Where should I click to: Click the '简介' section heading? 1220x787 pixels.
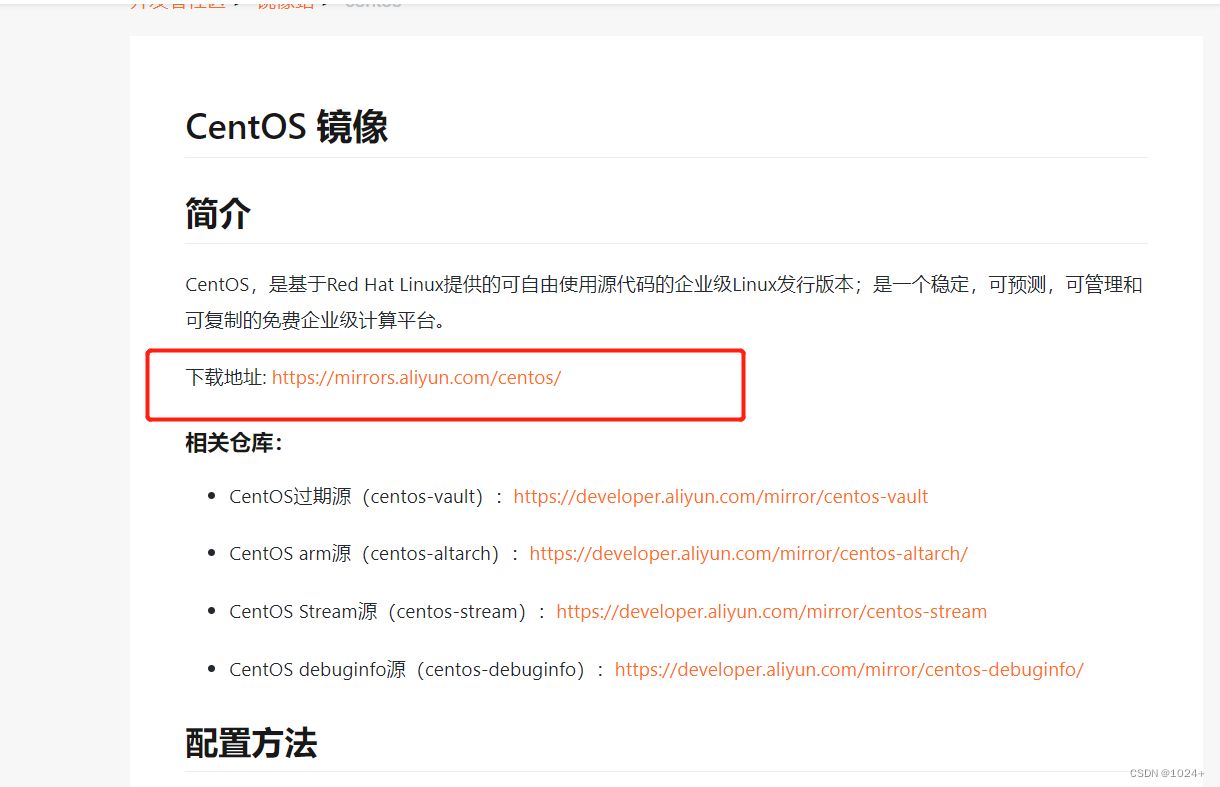click(218, 213)
